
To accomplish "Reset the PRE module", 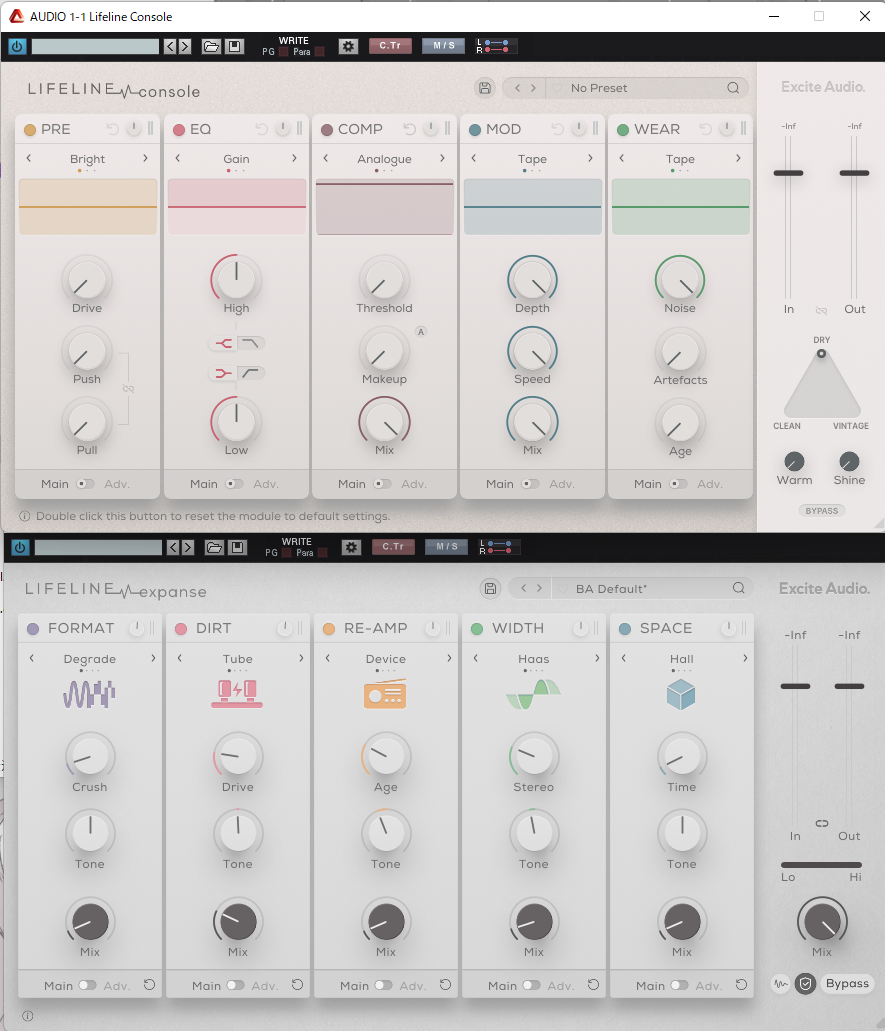I will 112,129.
